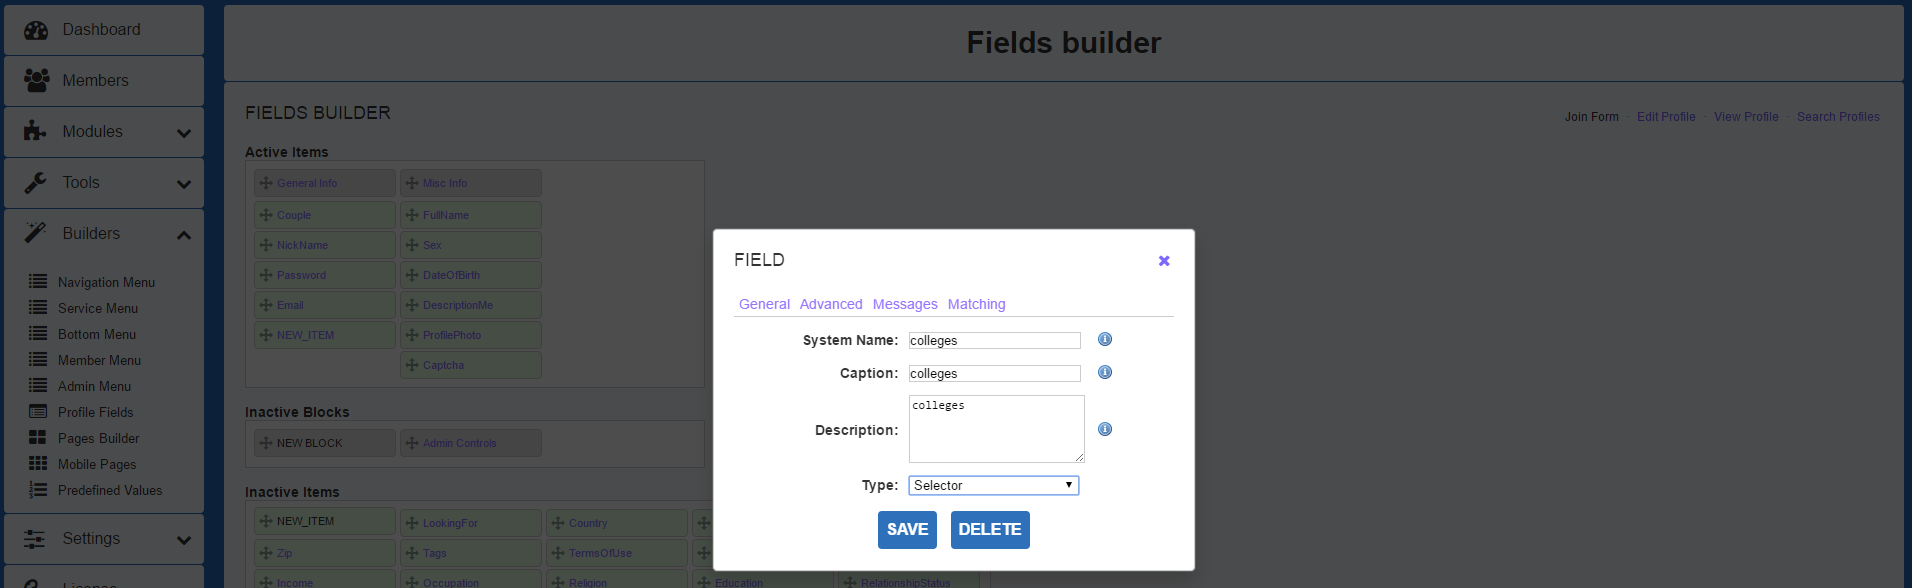This screenshot has width=1912, height=588.
Task: Switch to the Advanced tab
Action: pyautogui.click(x=830, y=304)
